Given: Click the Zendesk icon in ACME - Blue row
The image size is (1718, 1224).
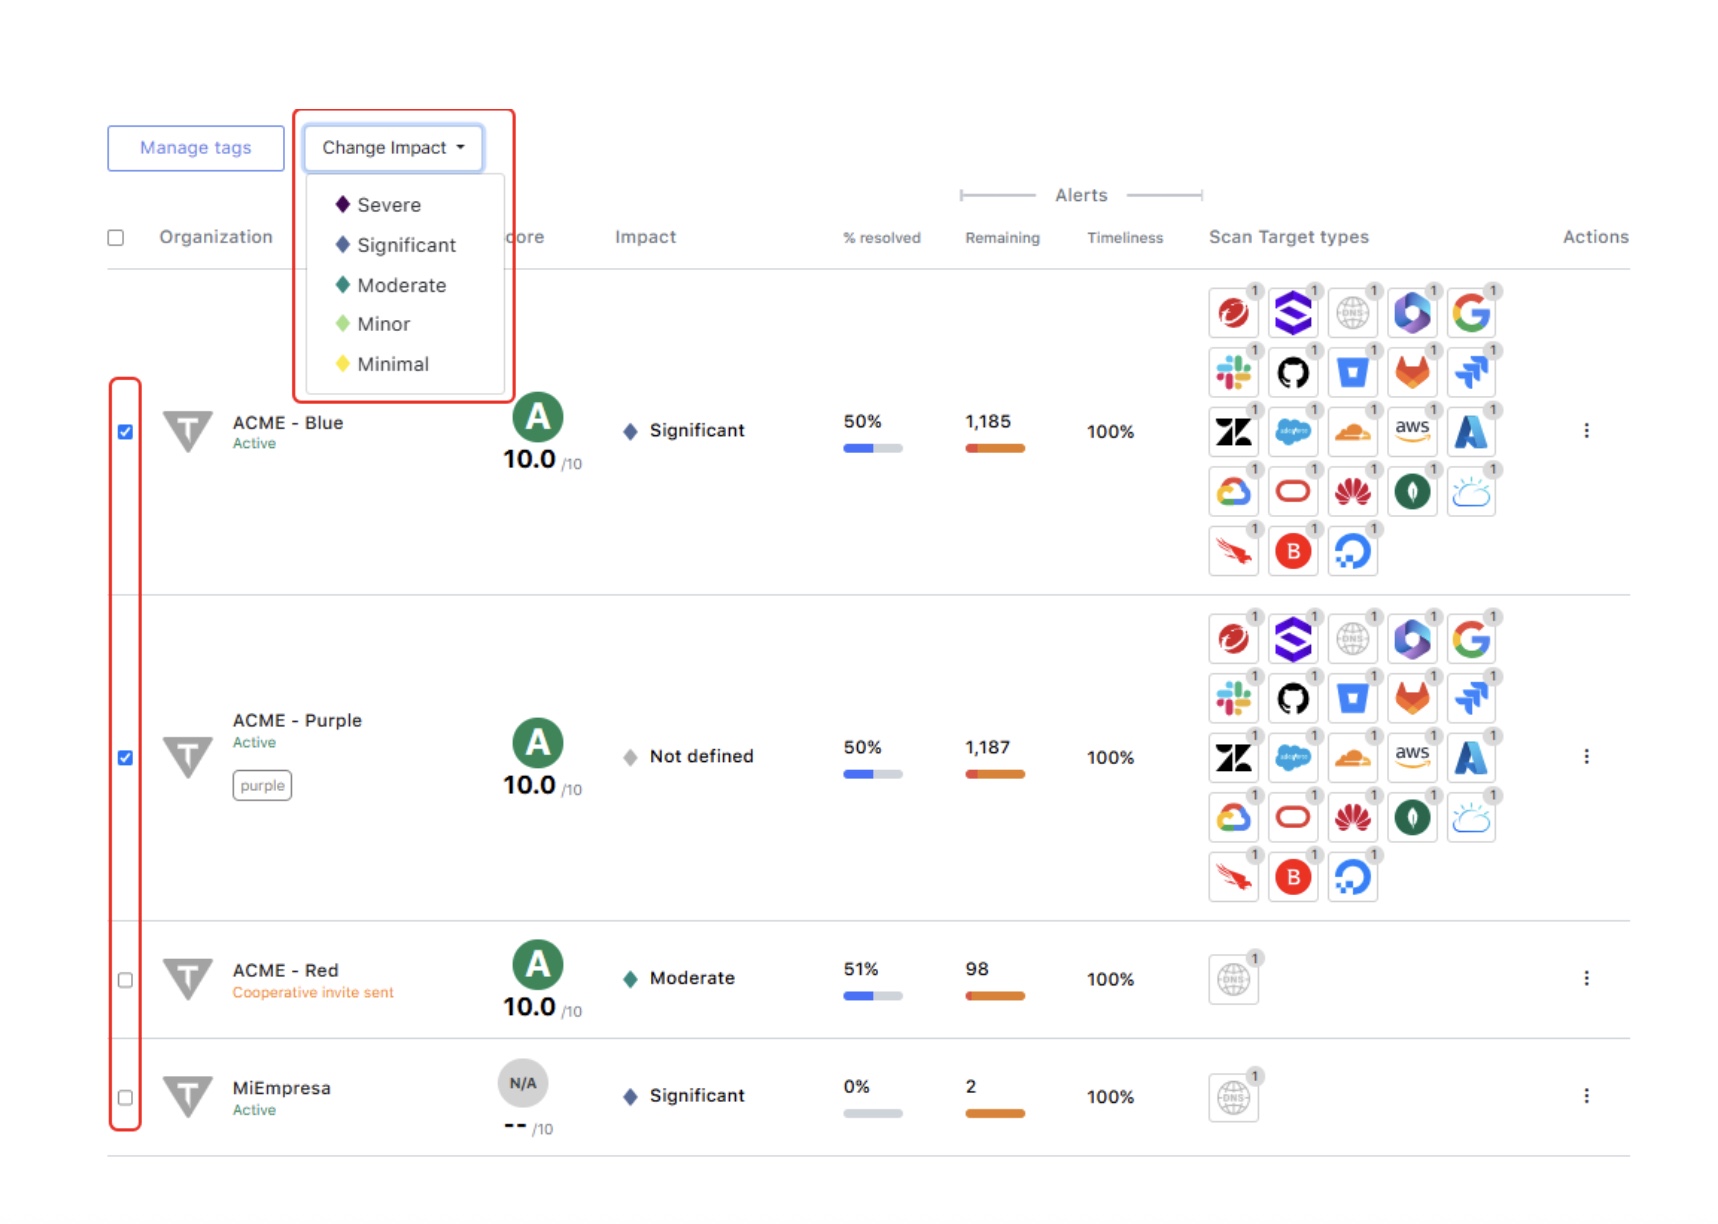Looking at the screenshot, I should tap(1233, 432).
